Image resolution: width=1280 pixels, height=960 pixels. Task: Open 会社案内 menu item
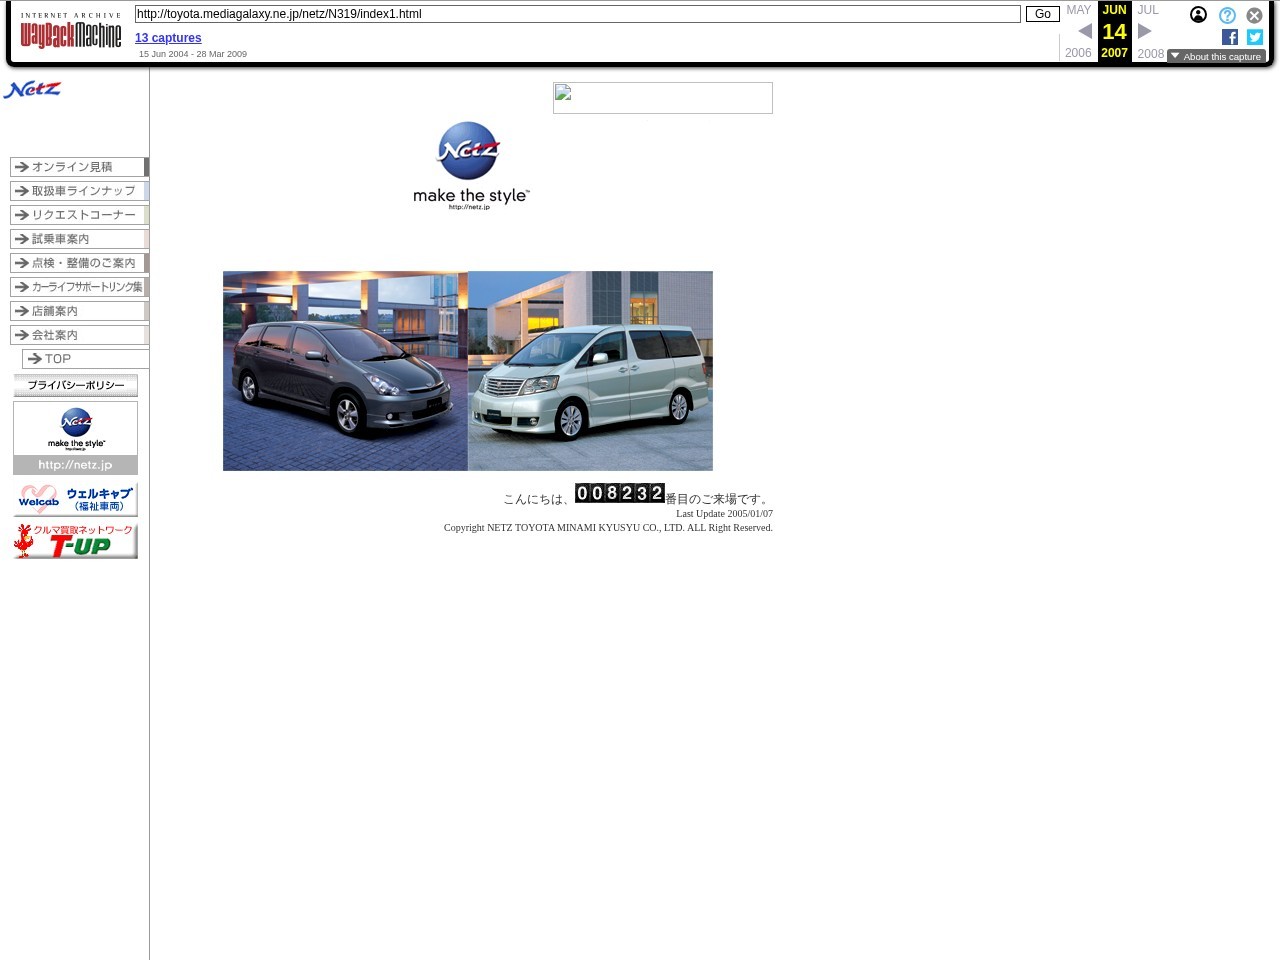tap(79, 335)
